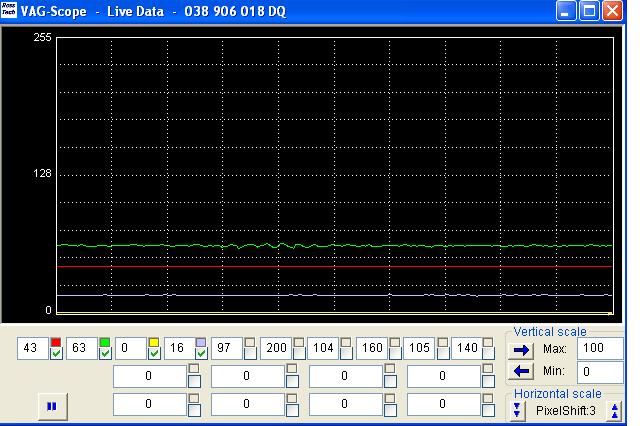Click the pause button for live data
640x426 pixels.
[51, 406]
